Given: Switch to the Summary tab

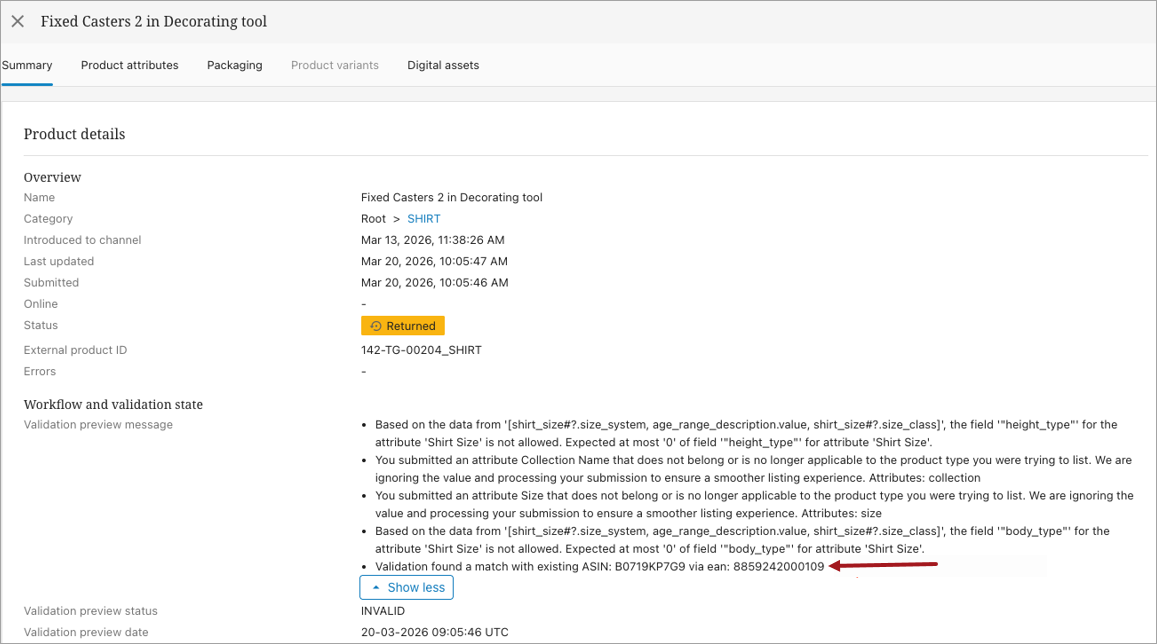Looking at the screenshot, I should (x=27, y=65).
